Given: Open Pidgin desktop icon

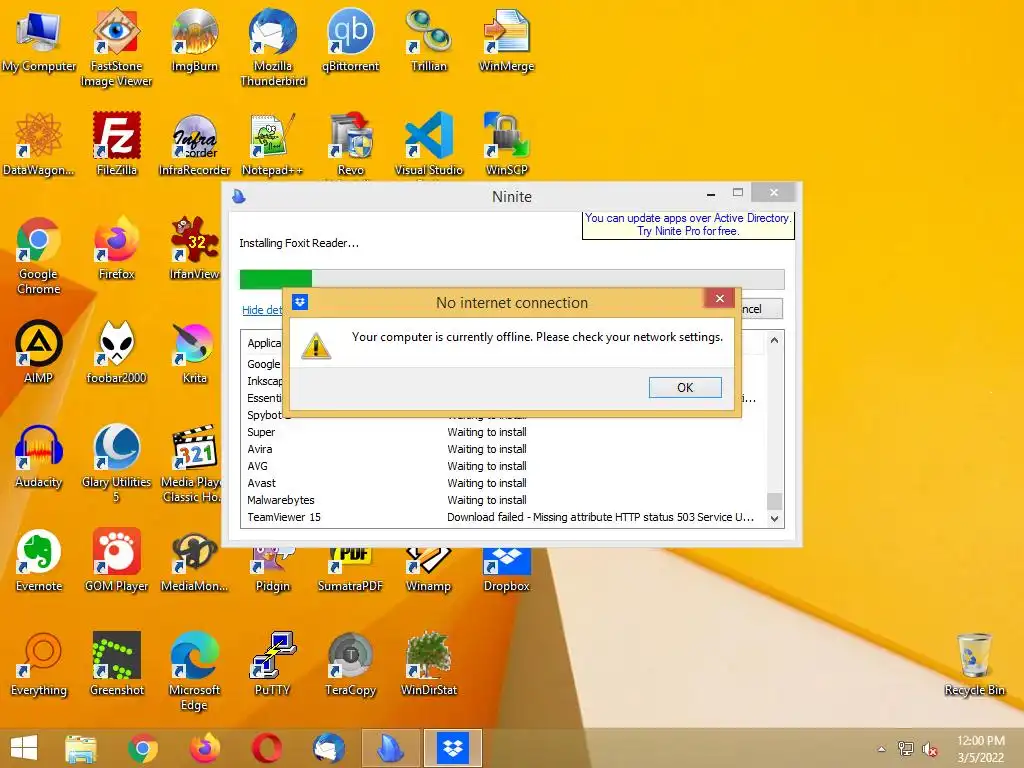Looking at the screenshot, I should pos(273,569).
